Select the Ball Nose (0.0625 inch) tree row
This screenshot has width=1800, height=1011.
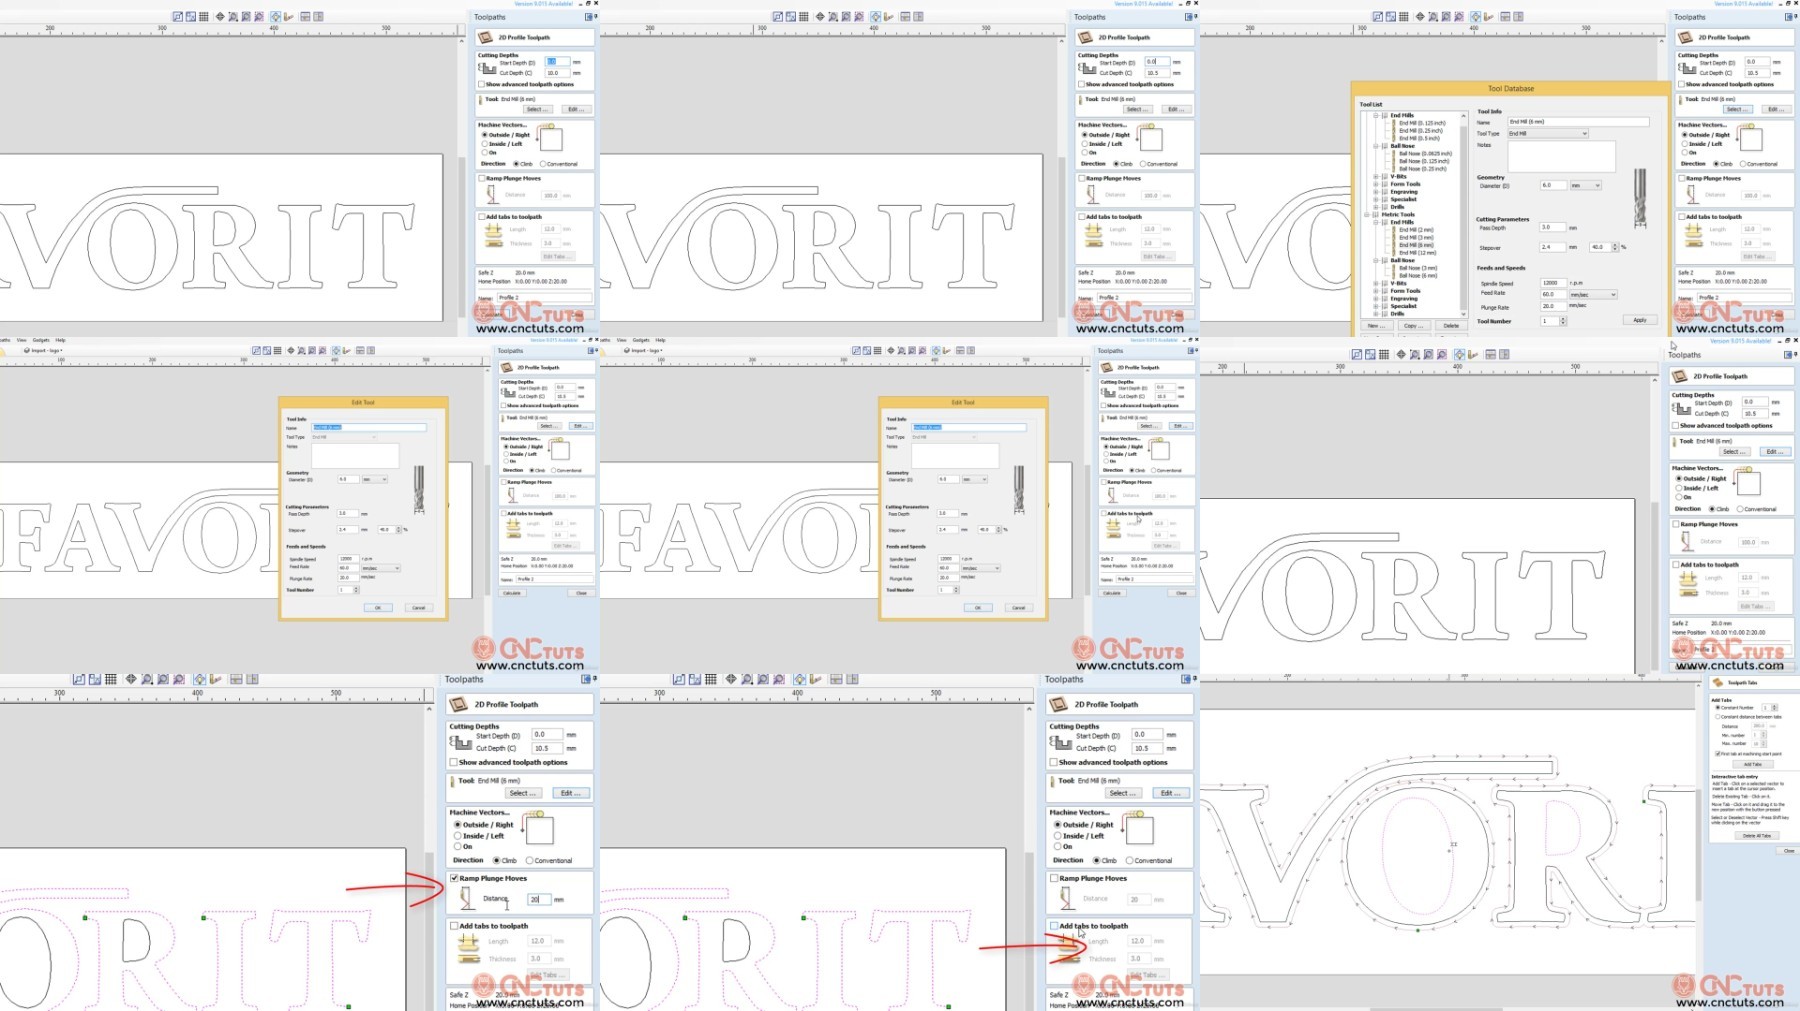click(1425, 154)
